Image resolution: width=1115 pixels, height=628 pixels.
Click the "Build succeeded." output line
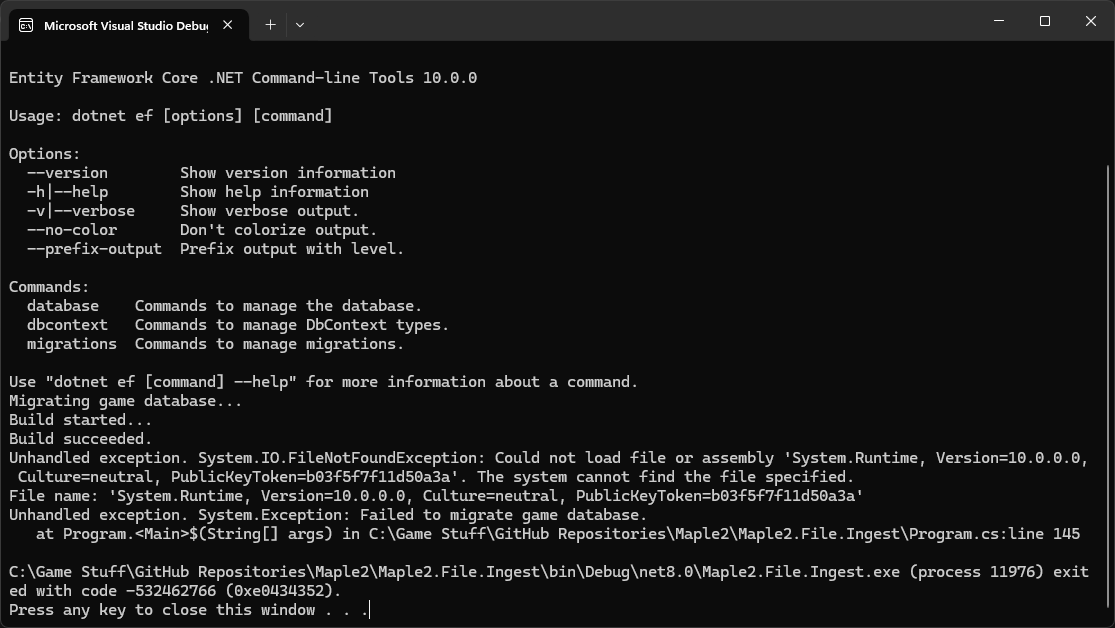coord(81,439)
